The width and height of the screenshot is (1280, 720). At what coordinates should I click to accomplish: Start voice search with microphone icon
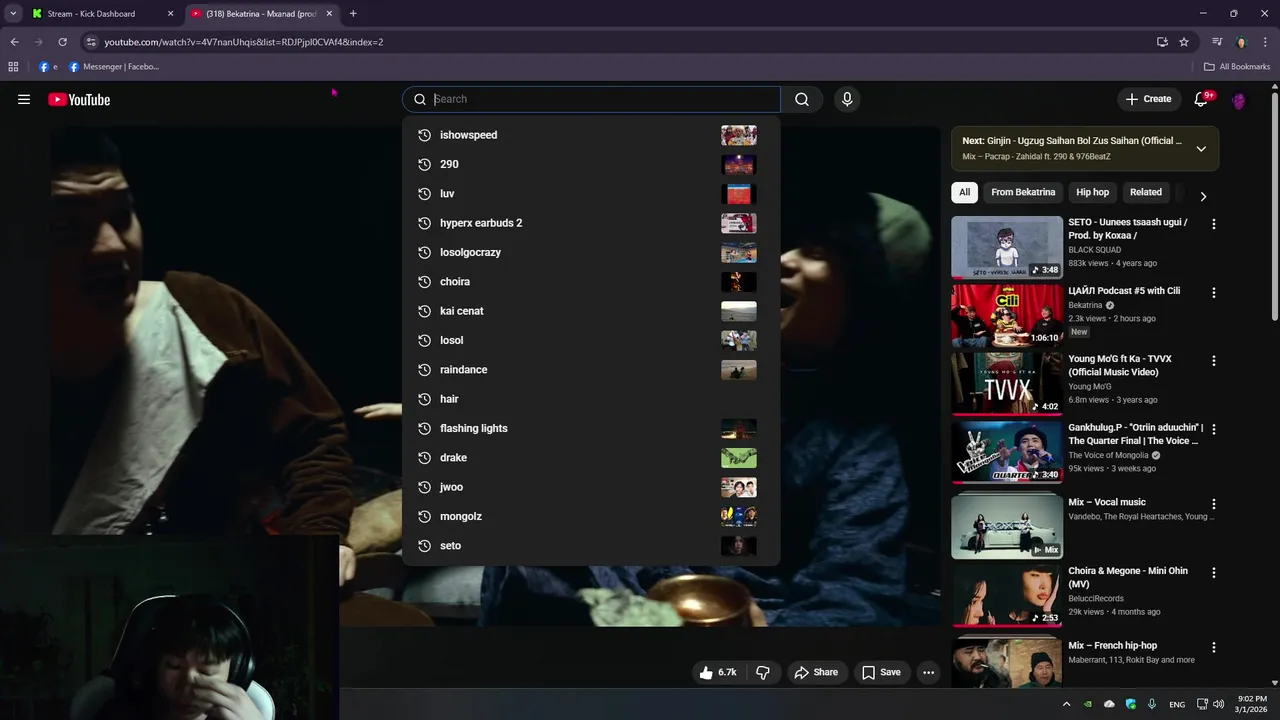(847, 99)
